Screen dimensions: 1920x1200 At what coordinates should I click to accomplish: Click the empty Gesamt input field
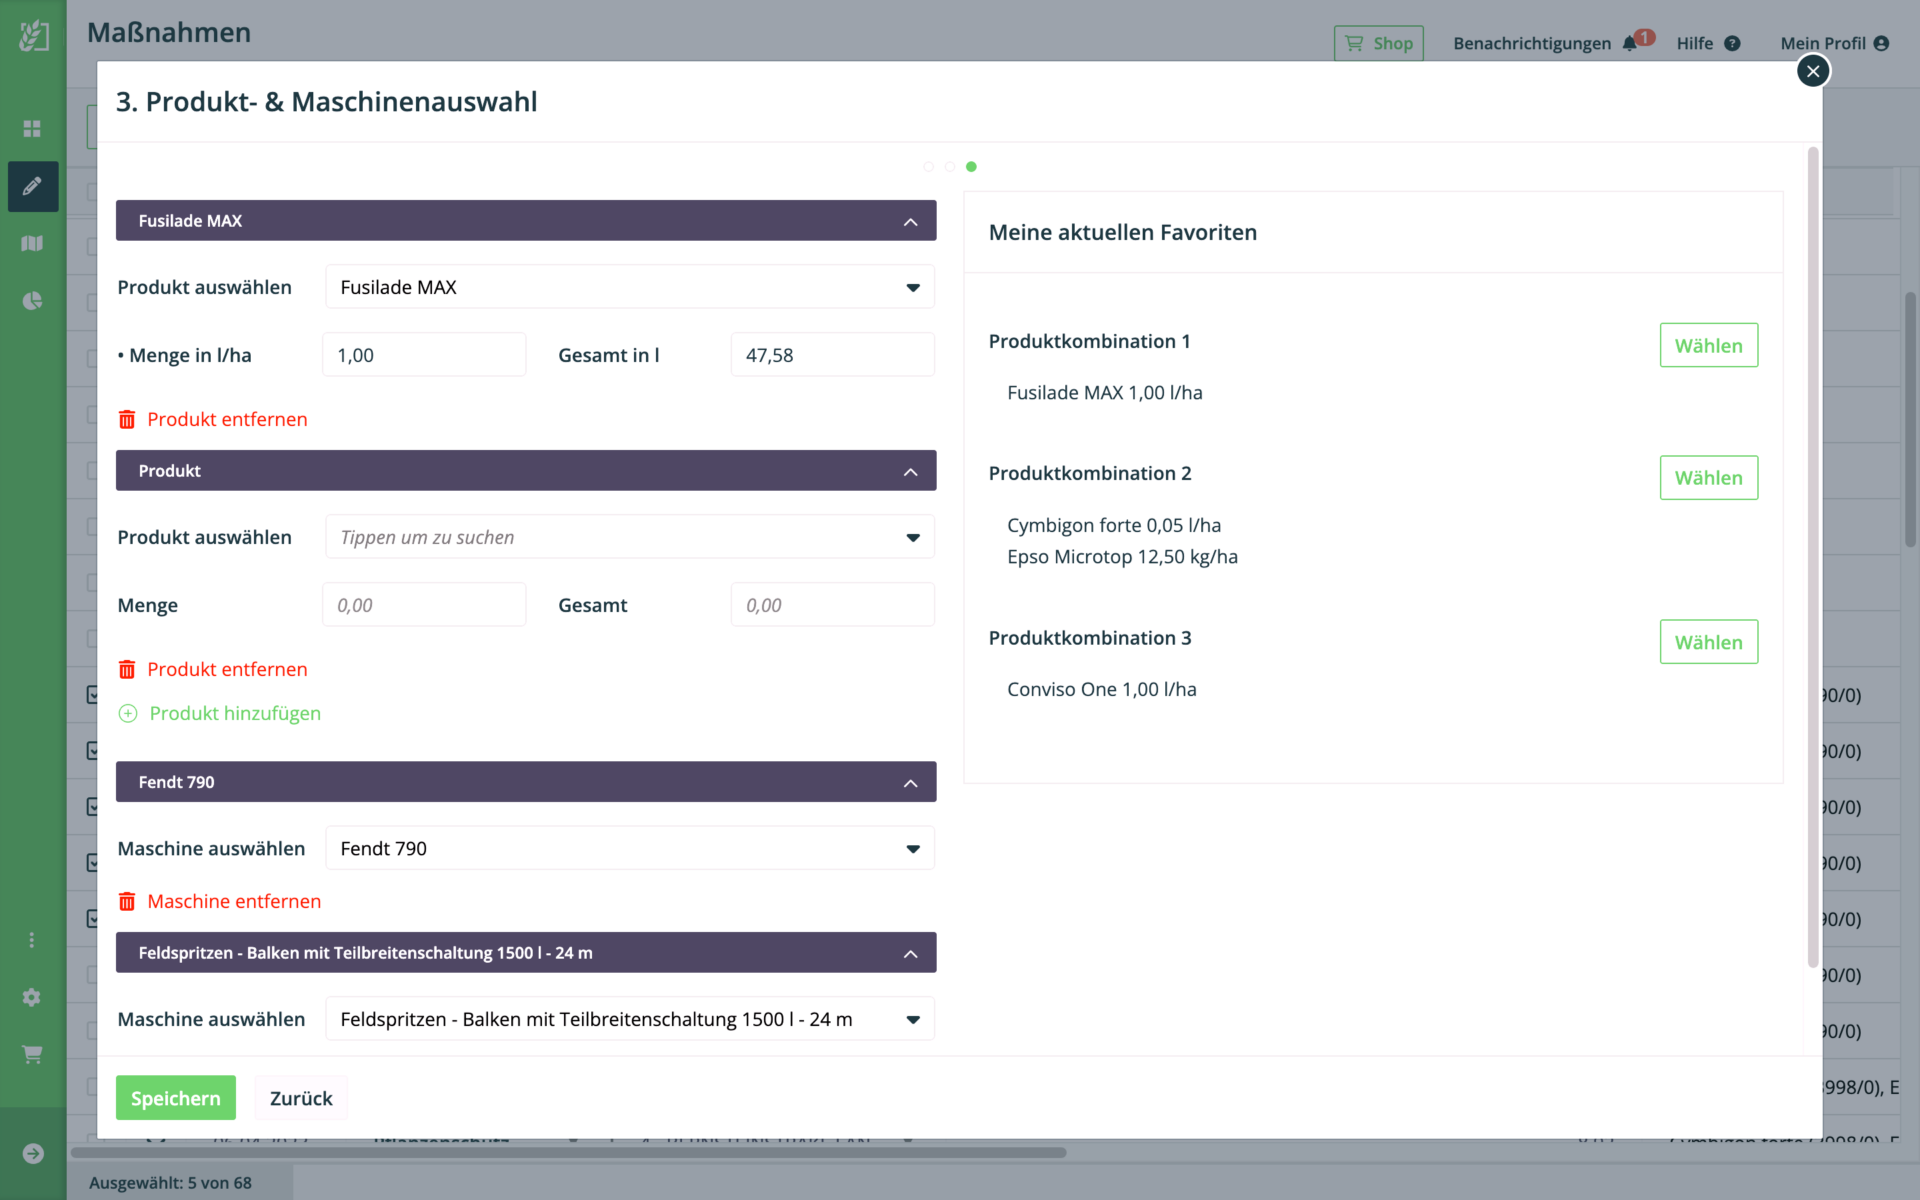pyautogui.click(x=833, y=605)
